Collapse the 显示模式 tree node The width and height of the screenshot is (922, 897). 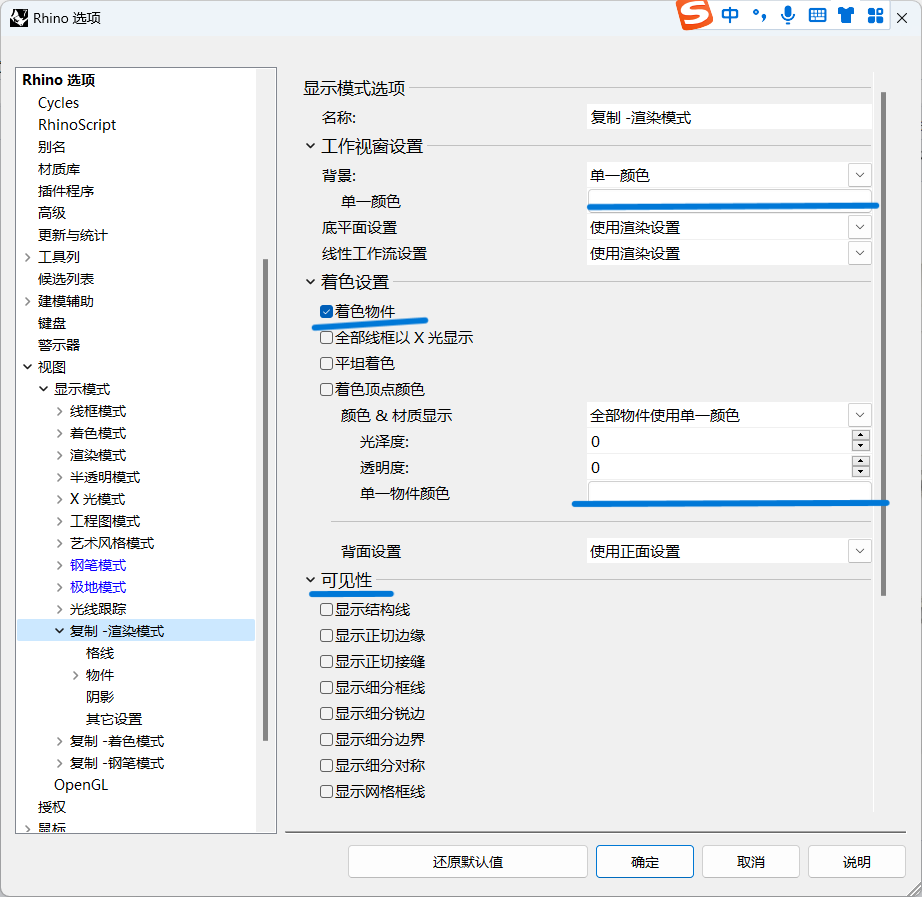coord(44,389)
